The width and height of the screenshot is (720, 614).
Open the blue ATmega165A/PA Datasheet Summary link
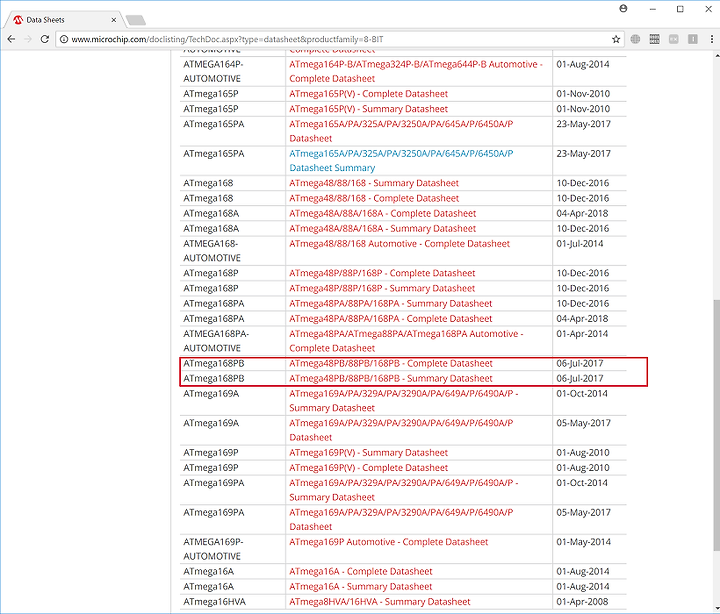(x=401, y=161)
